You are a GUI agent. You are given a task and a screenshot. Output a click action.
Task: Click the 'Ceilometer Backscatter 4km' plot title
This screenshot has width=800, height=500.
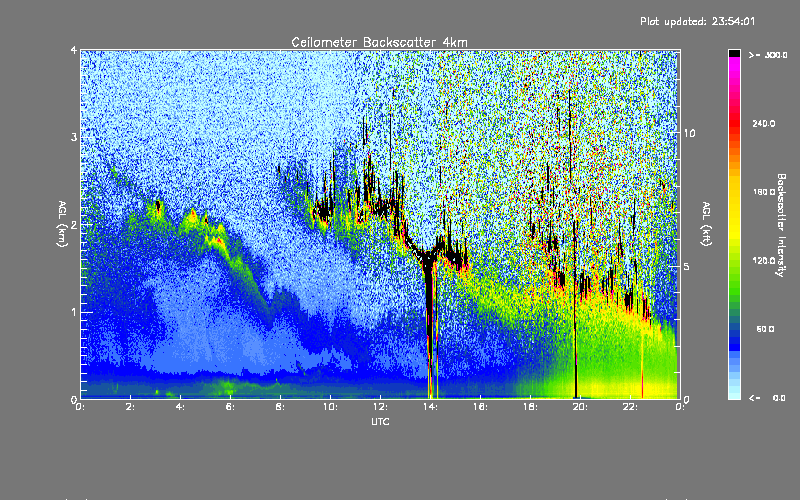coord(379,42)
